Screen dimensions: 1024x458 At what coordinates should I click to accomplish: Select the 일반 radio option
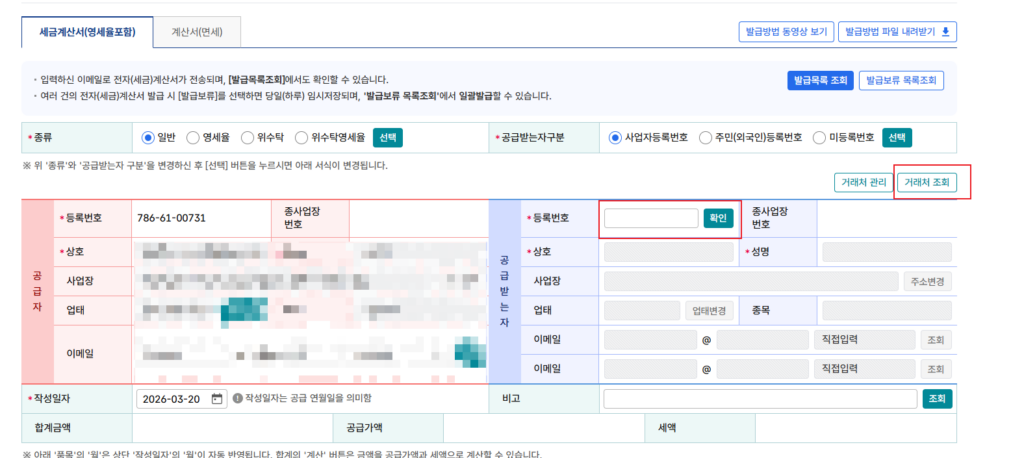pos(148,138)
